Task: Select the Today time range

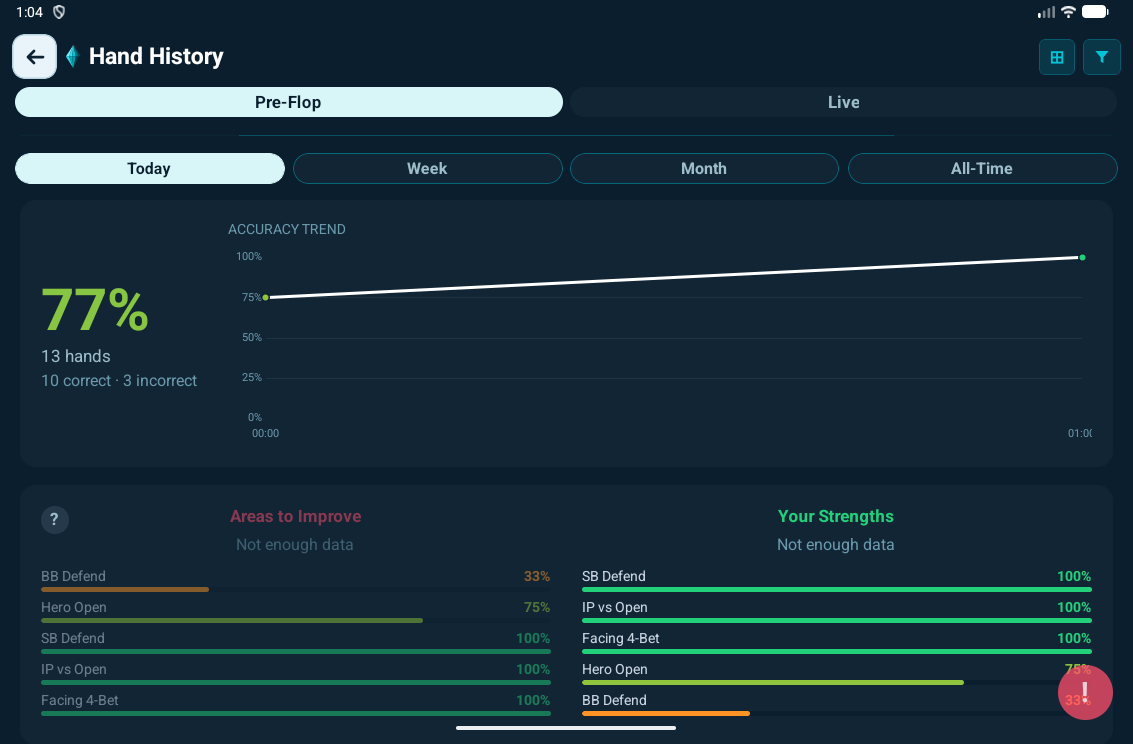Action: (x=149, y=168)
